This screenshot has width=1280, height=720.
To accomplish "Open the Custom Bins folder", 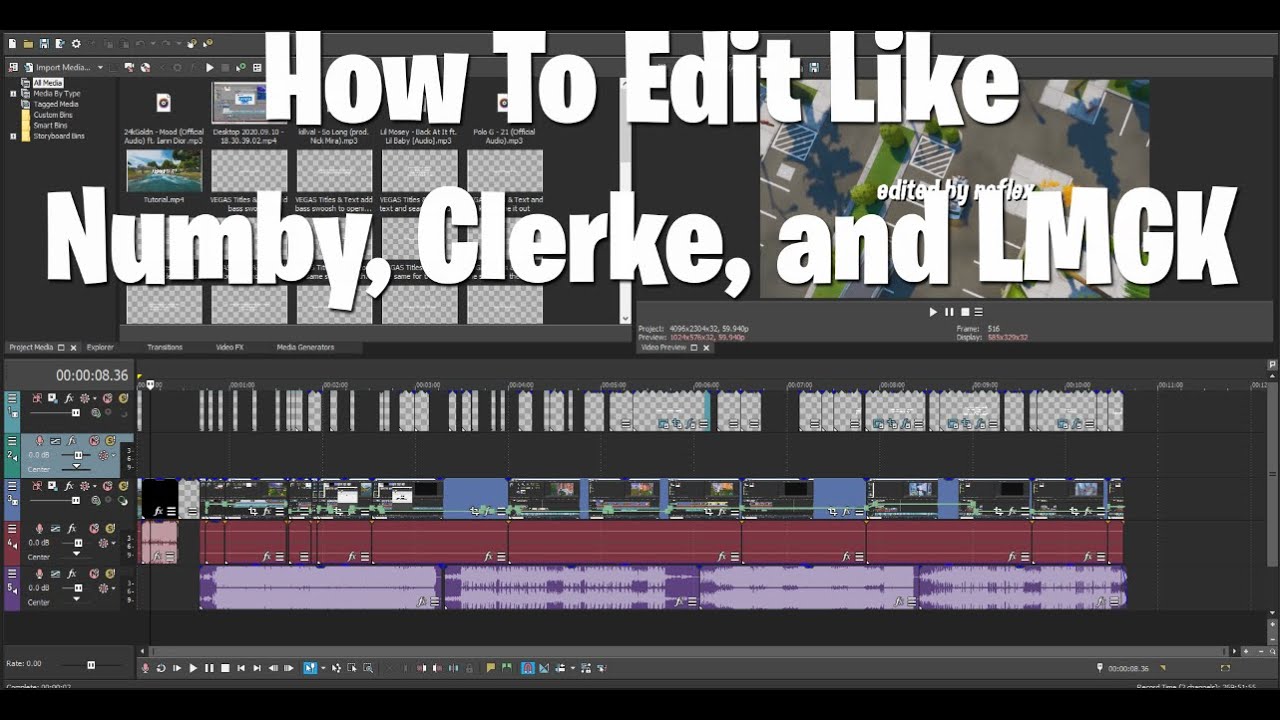I will pos(53,115).
